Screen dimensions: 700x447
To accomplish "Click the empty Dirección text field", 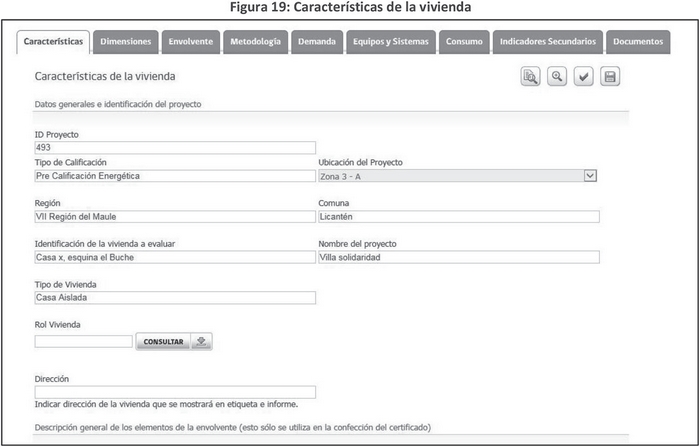I will click(175, 392).
